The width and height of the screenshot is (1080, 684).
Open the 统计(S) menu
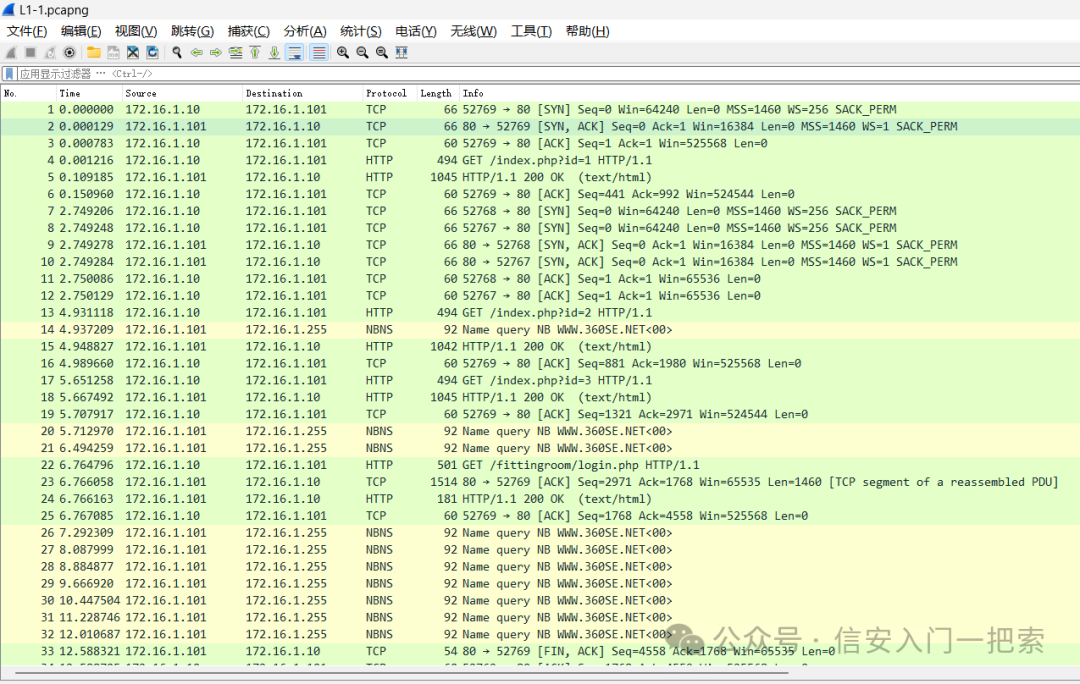tap(361, 31)
